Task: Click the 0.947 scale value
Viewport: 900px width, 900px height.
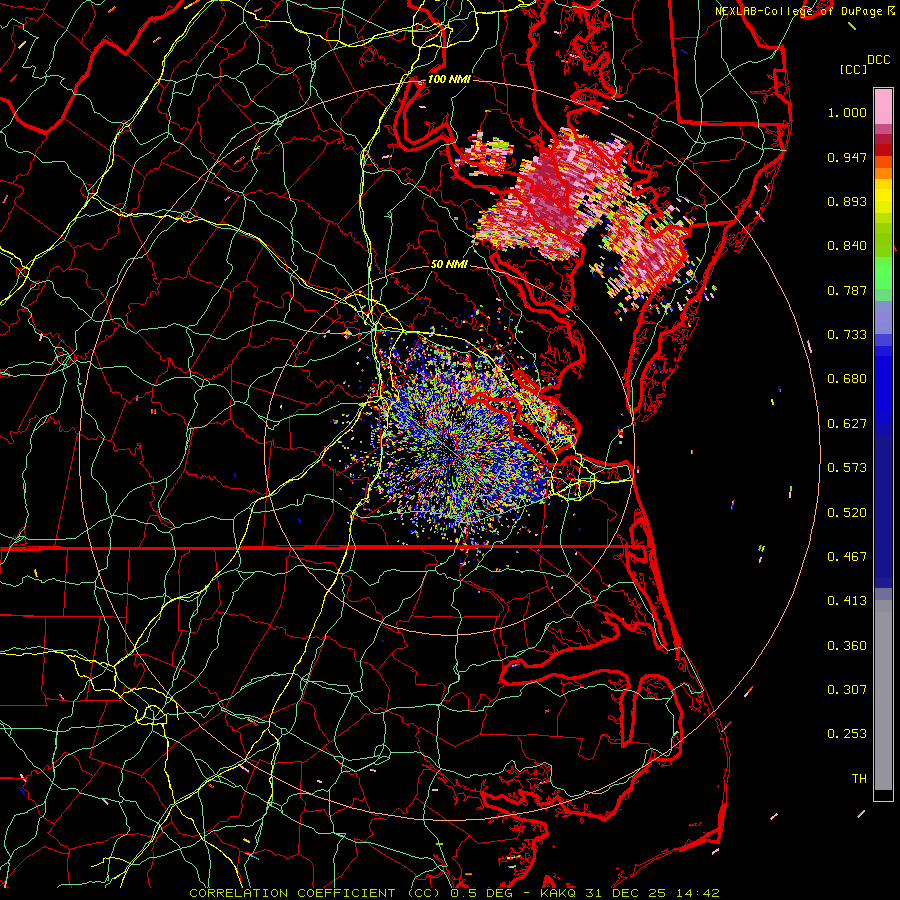Action: click(x=847, y=157)
